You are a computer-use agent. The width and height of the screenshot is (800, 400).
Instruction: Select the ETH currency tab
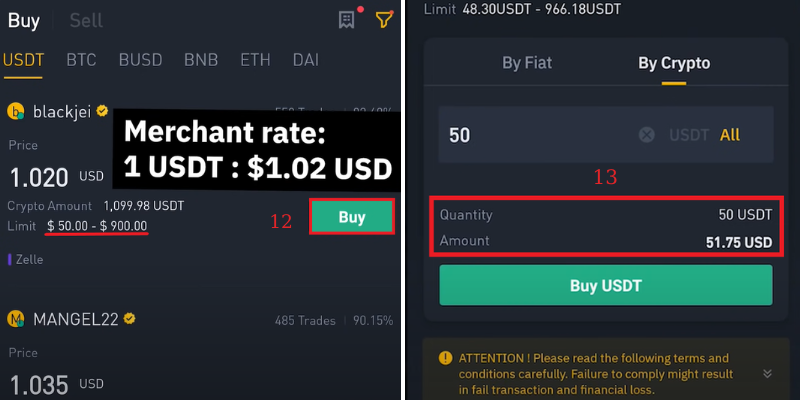click(255, 60)
